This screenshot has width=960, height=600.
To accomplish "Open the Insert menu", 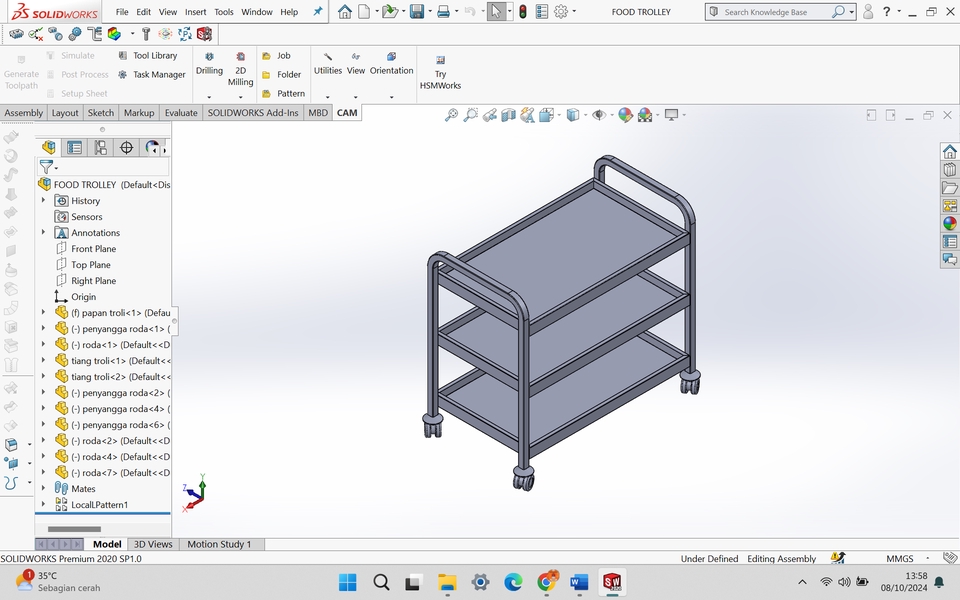I will coord(195,12).
